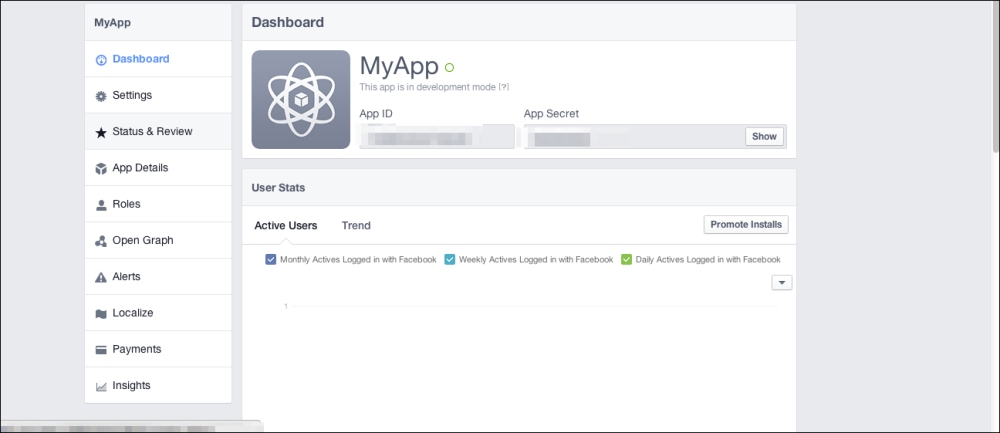Click the Localize flag icon
The height and width of the screenshot is (433, 1000).
[101, 314]
